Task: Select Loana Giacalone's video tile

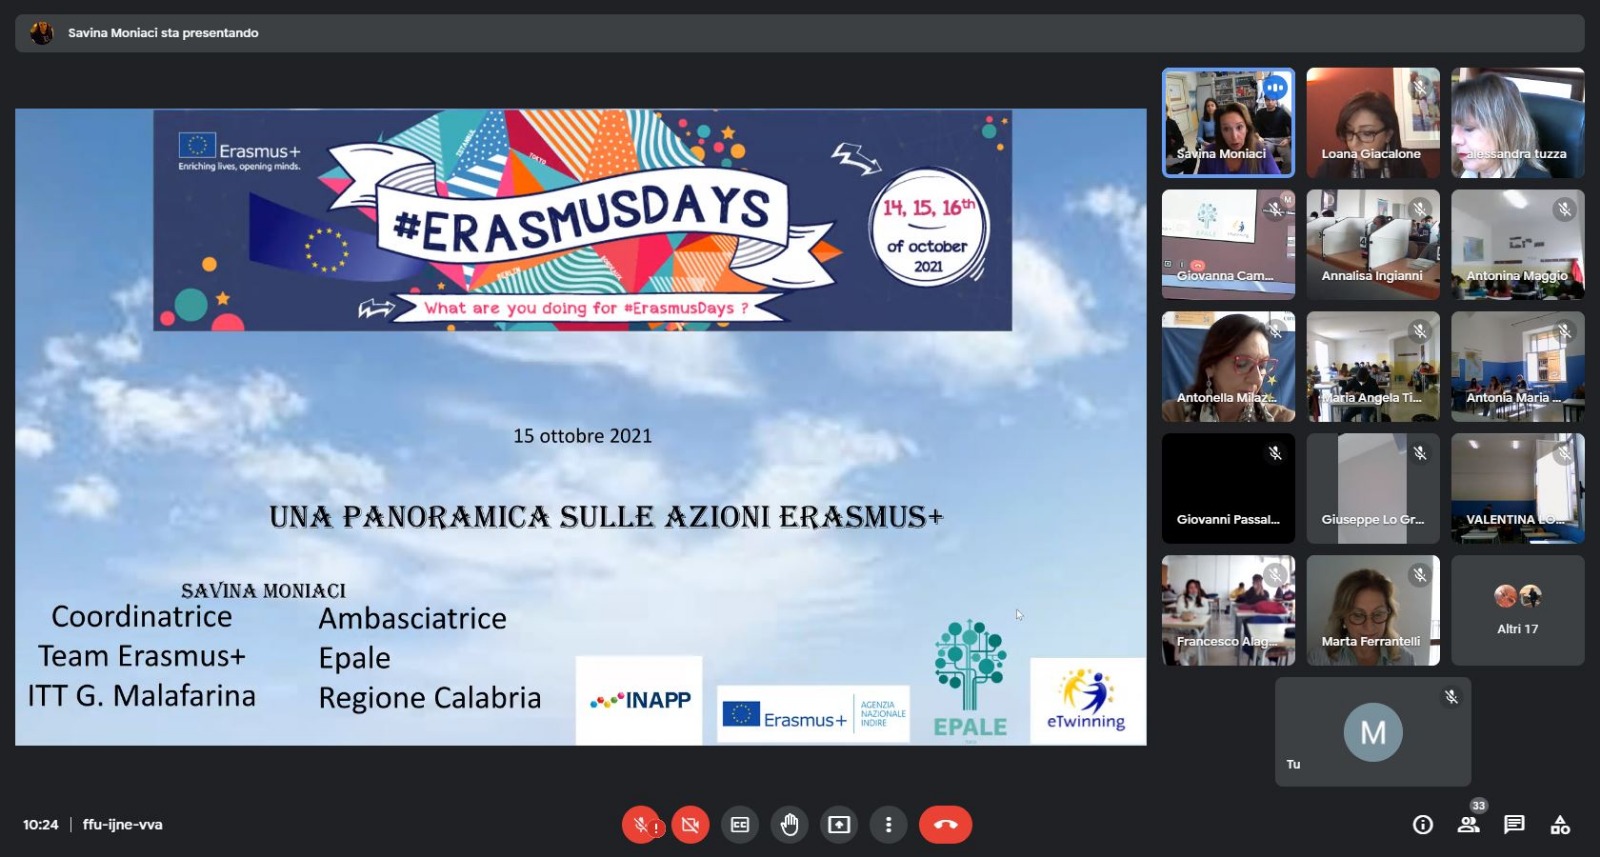Action: tap(1373, 123)
